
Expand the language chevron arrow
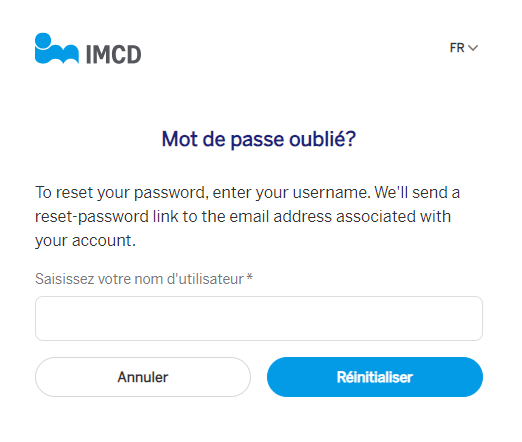[x=473, y=48]
